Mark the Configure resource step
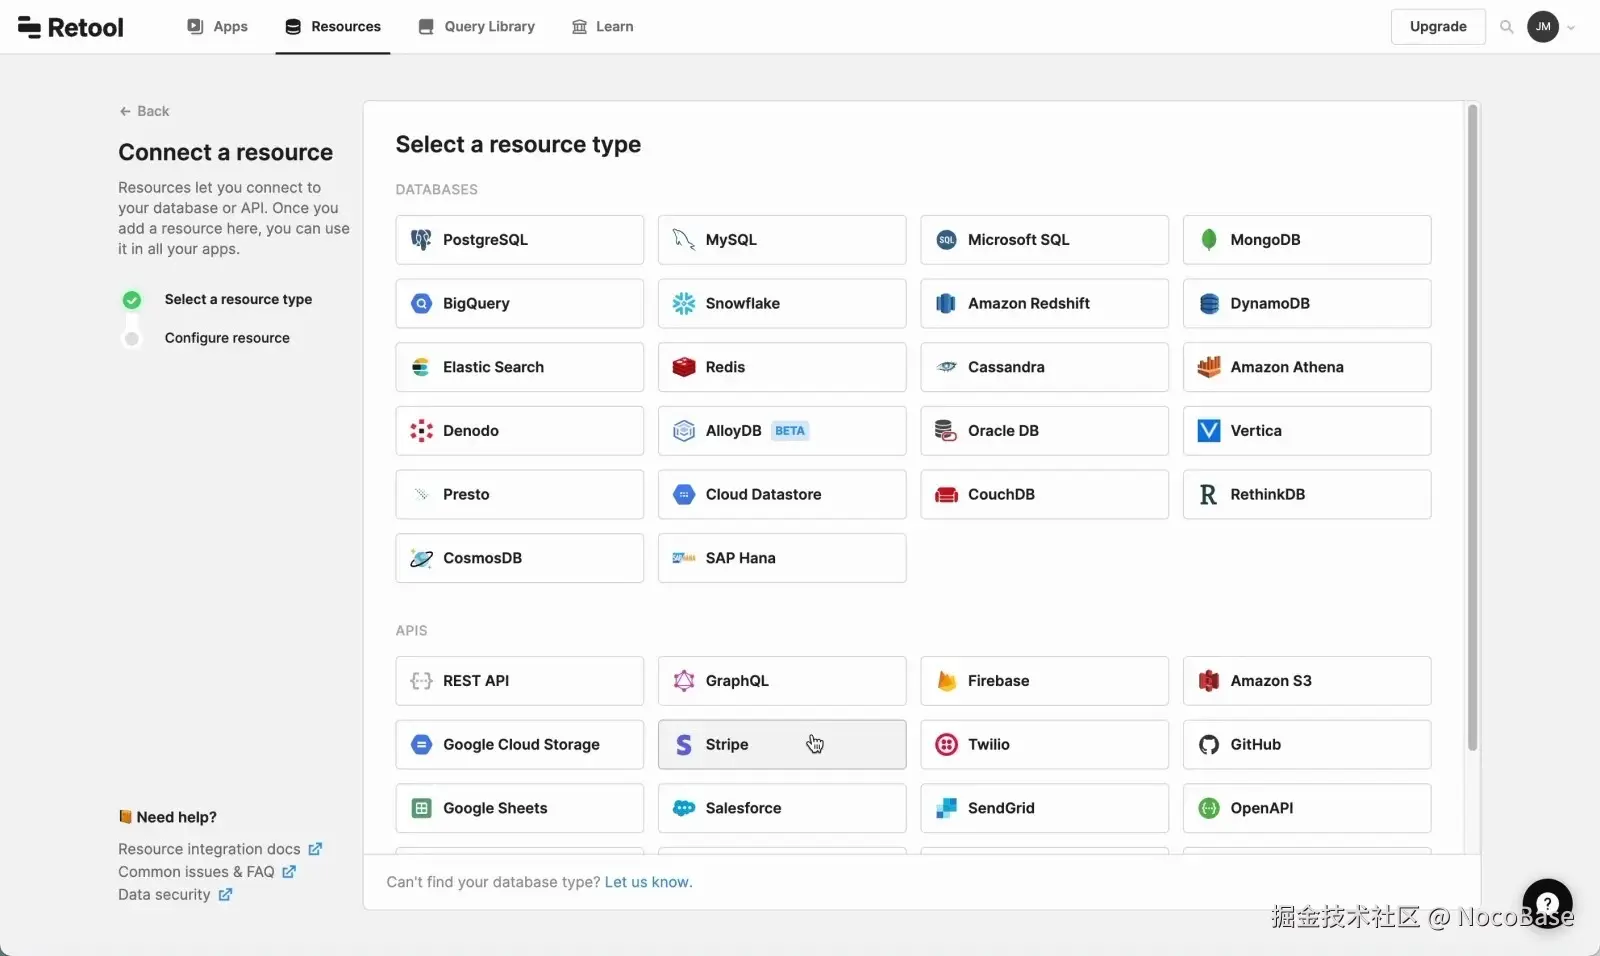This screenshot has height=956, width=1600. tap(131, 338)
